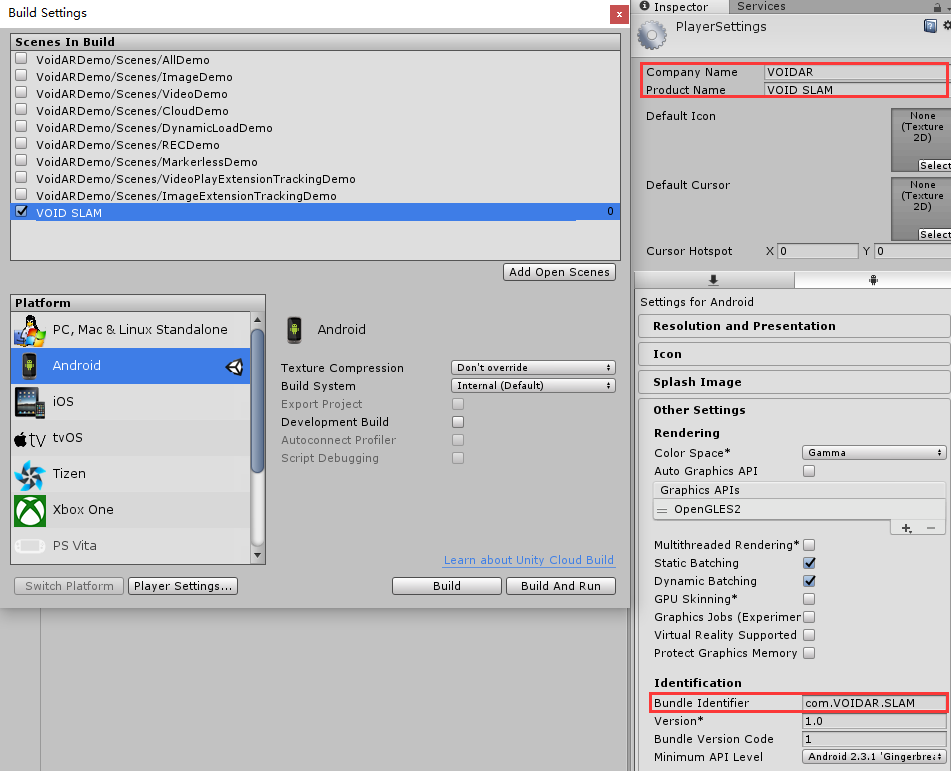
Task: Select PC, Mac & Linux Standalone platform icon
Action: (30, 330)
